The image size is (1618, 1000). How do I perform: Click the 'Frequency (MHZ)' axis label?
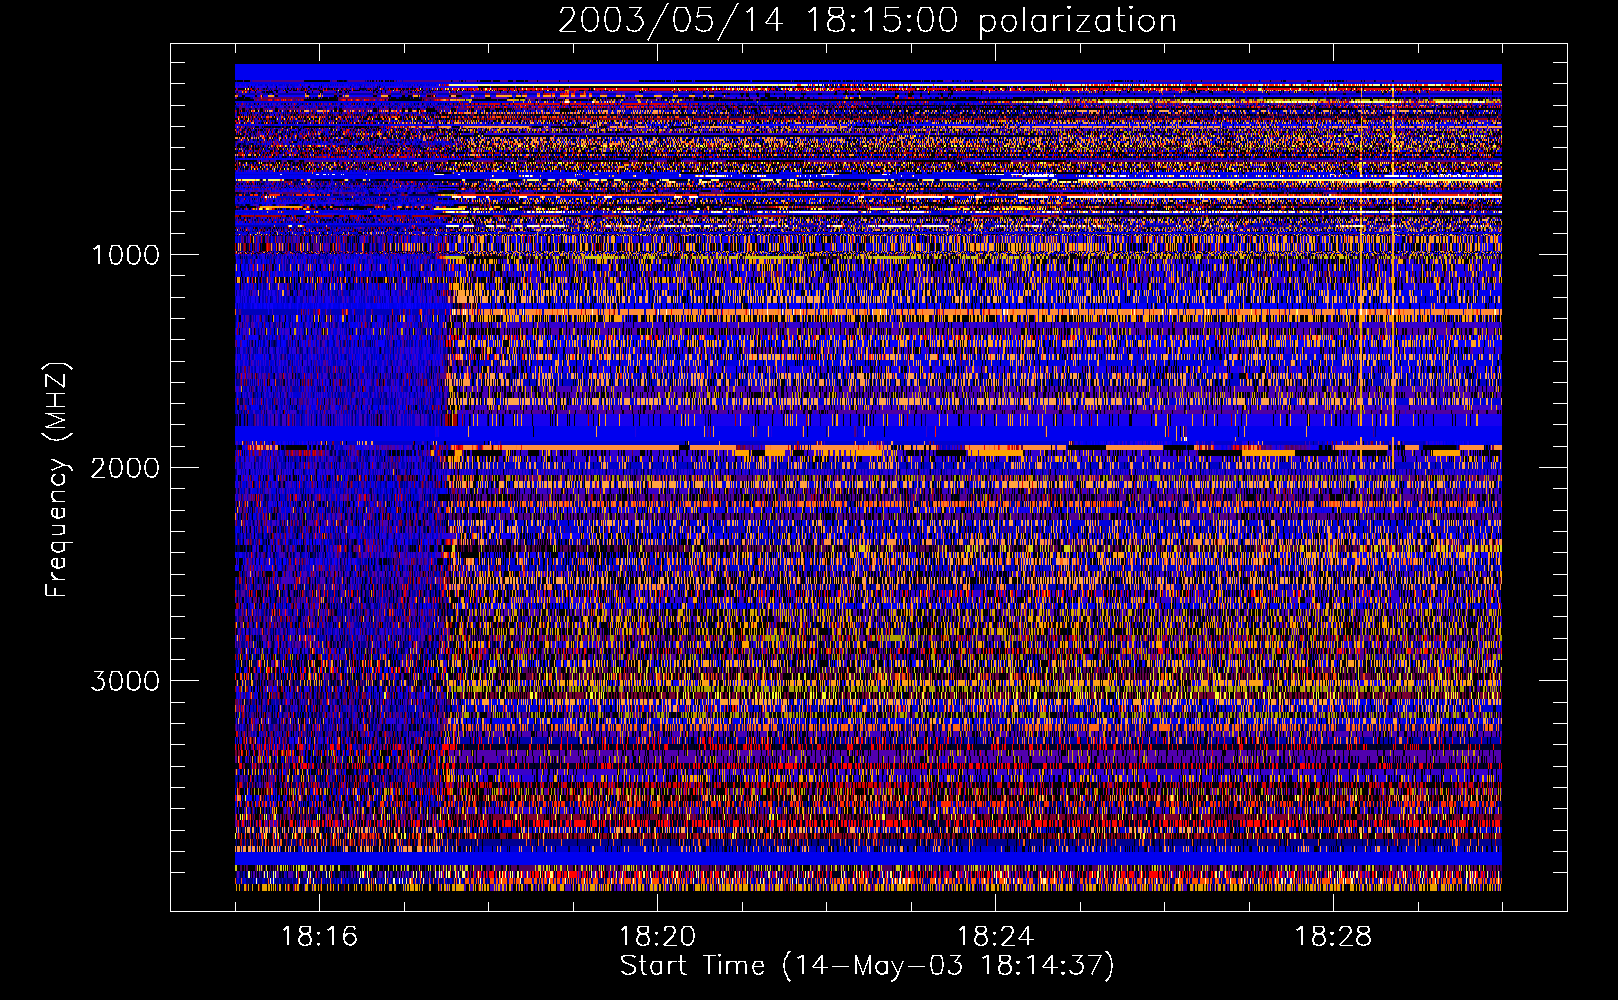click(58, 480)
